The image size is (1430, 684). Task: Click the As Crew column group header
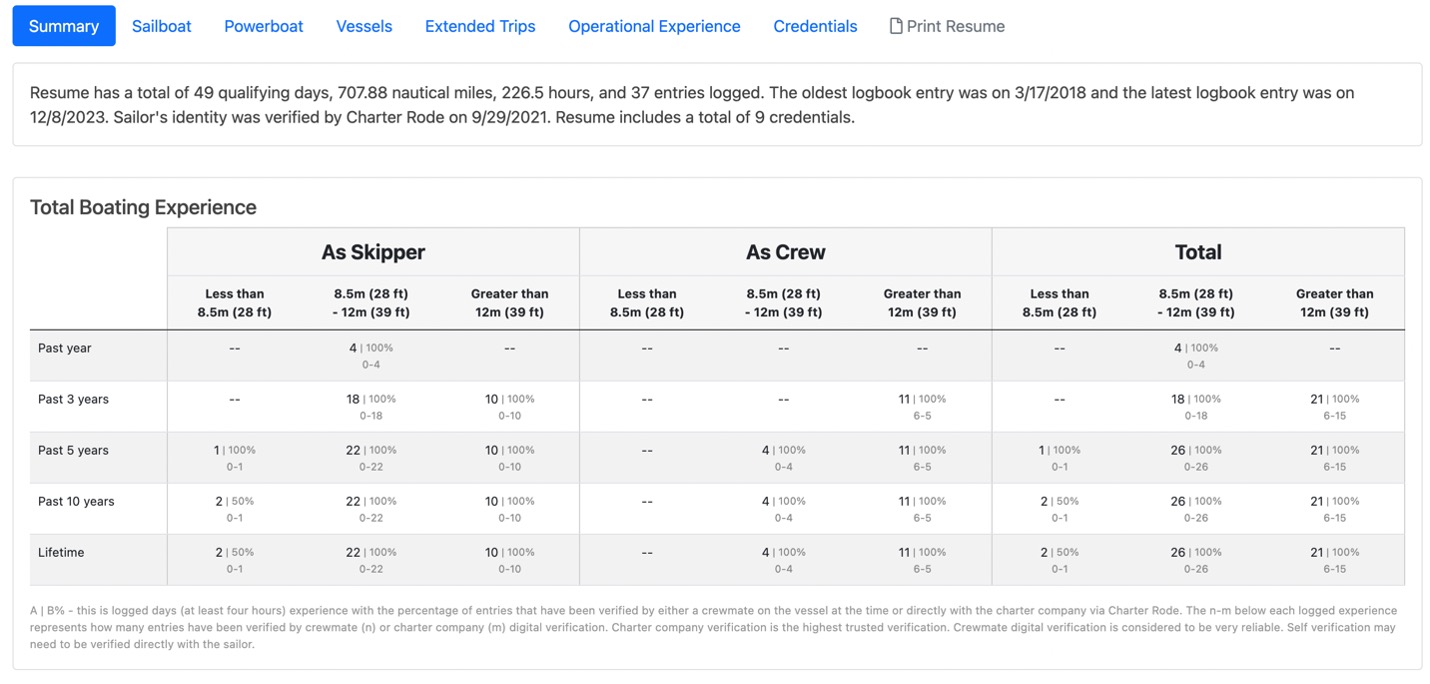786,252
